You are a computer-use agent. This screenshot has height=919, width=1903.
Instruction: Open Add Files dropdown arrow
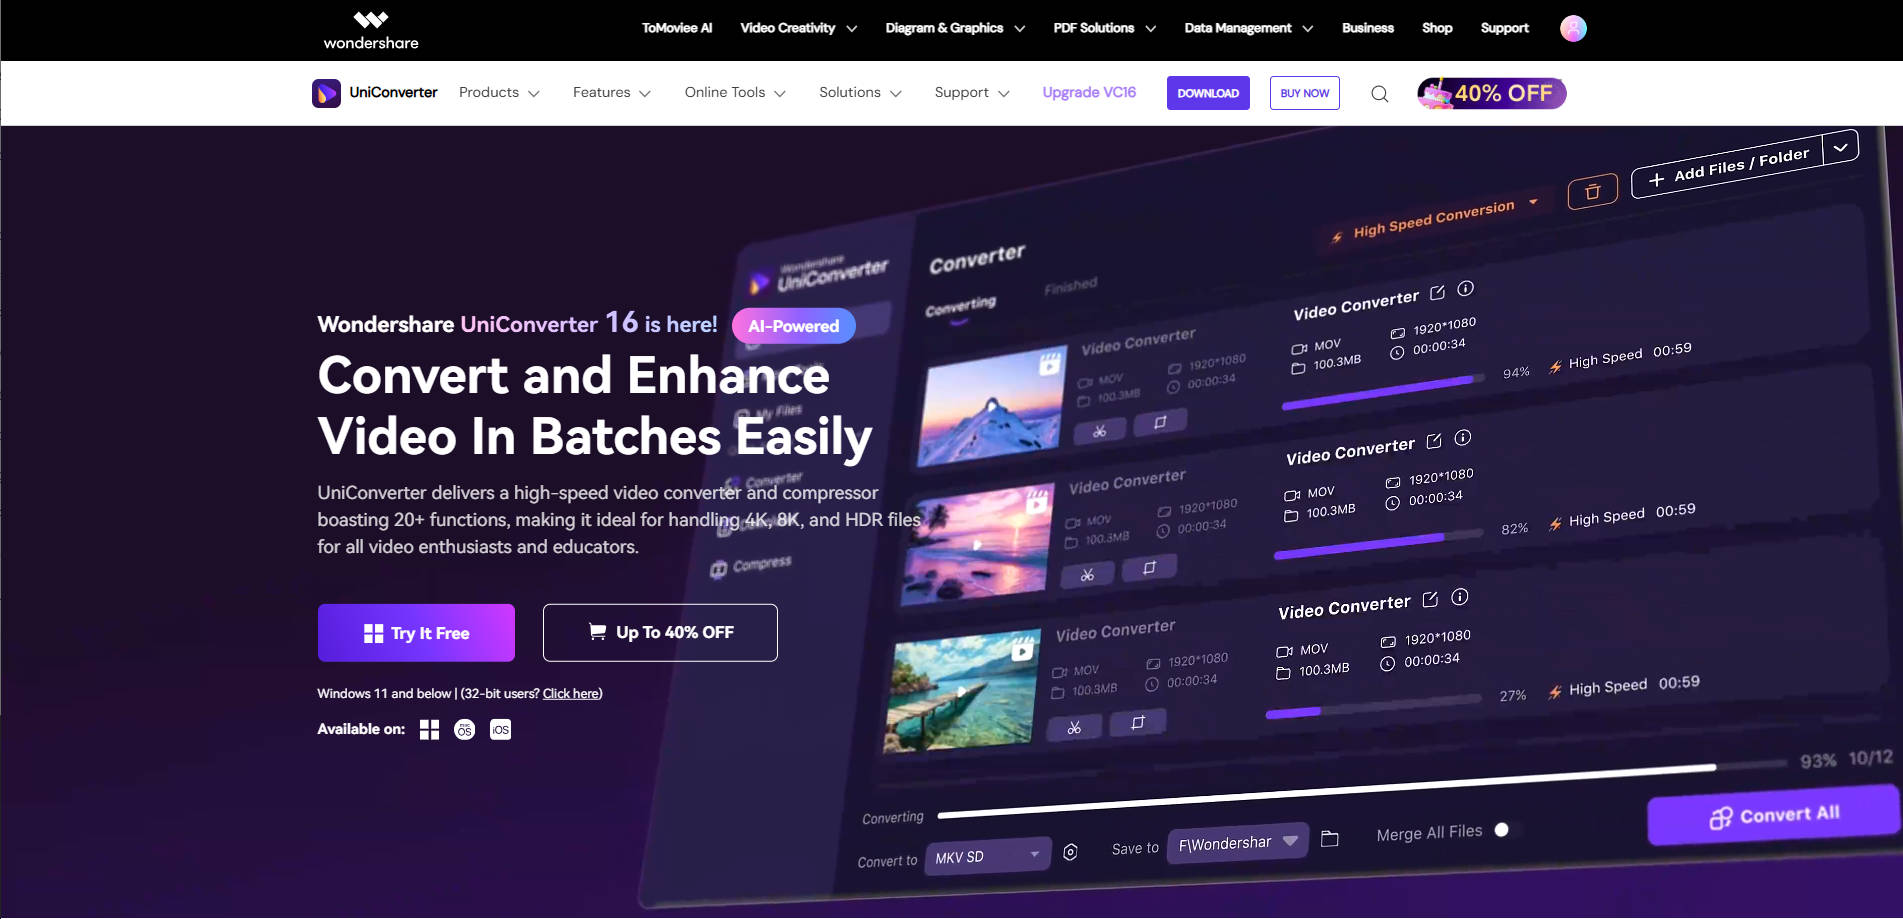[x=1840, y=147]
